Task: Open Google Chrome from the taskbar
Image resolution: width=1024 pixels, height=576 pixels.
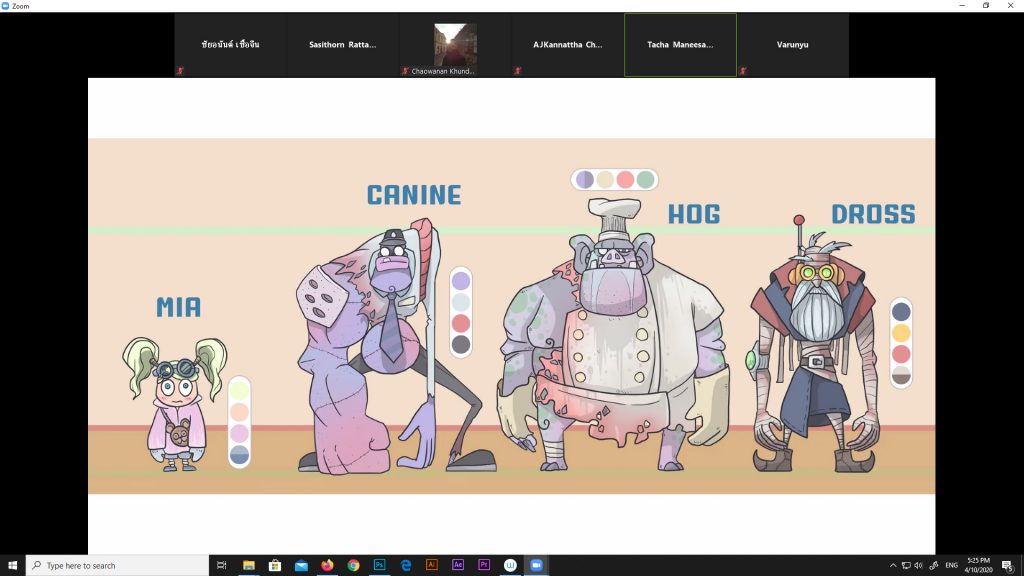Action: click(x=353, y=565)
